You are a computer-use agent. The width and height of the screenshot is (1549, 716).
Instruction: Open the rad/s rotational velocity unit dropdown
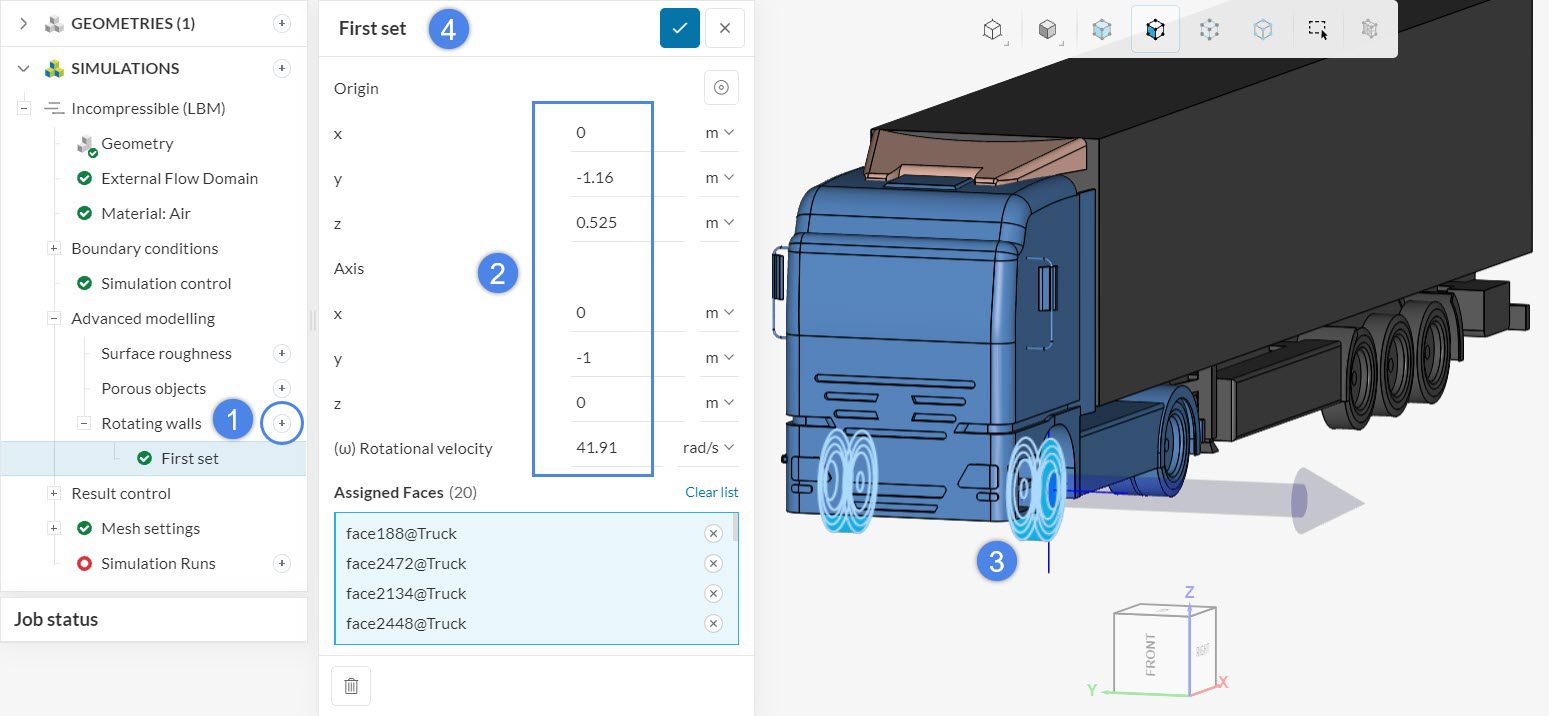pos(708,448)
